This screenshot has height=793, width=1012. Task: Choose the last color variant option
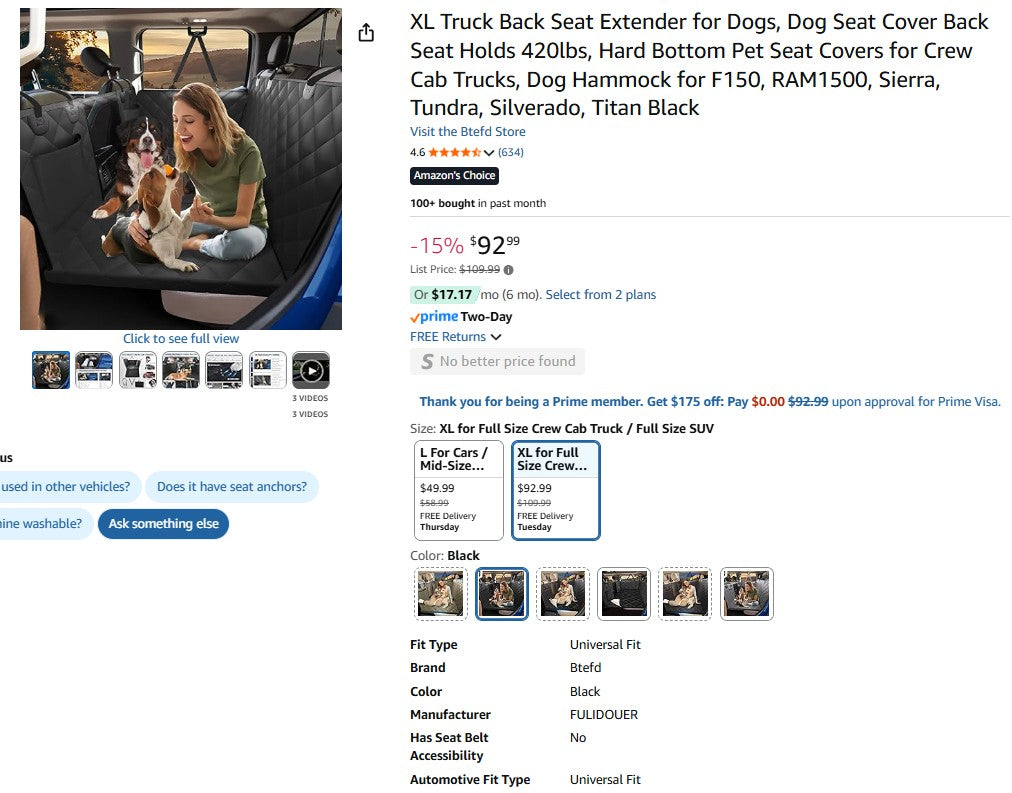[746, 593]
